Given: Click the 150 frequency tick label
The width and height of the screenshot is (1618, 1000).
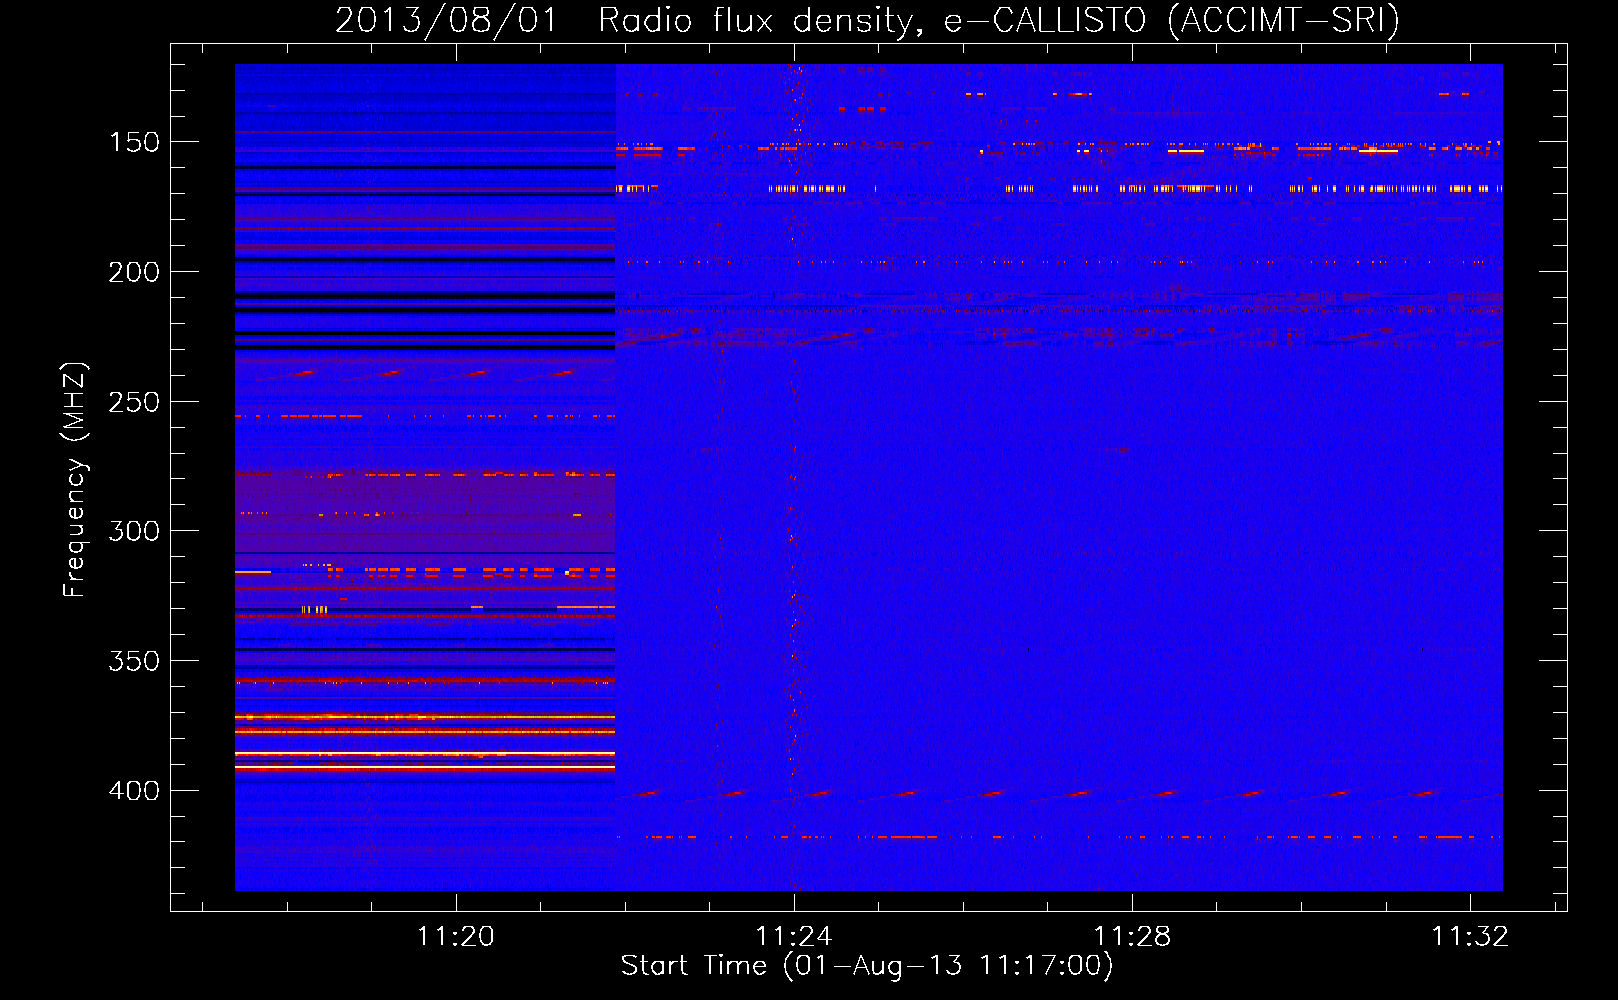Looking at the screenshot, I should coord(134,142).
